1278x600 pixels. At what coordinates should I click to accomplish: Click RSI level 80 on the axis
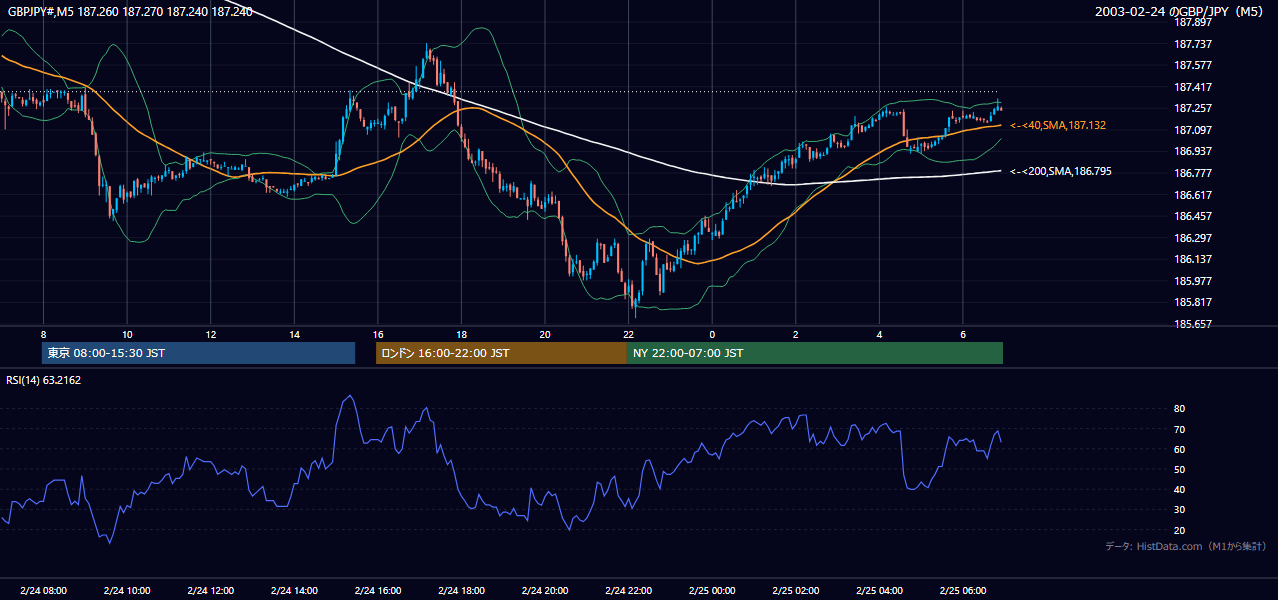(1179, 409)
